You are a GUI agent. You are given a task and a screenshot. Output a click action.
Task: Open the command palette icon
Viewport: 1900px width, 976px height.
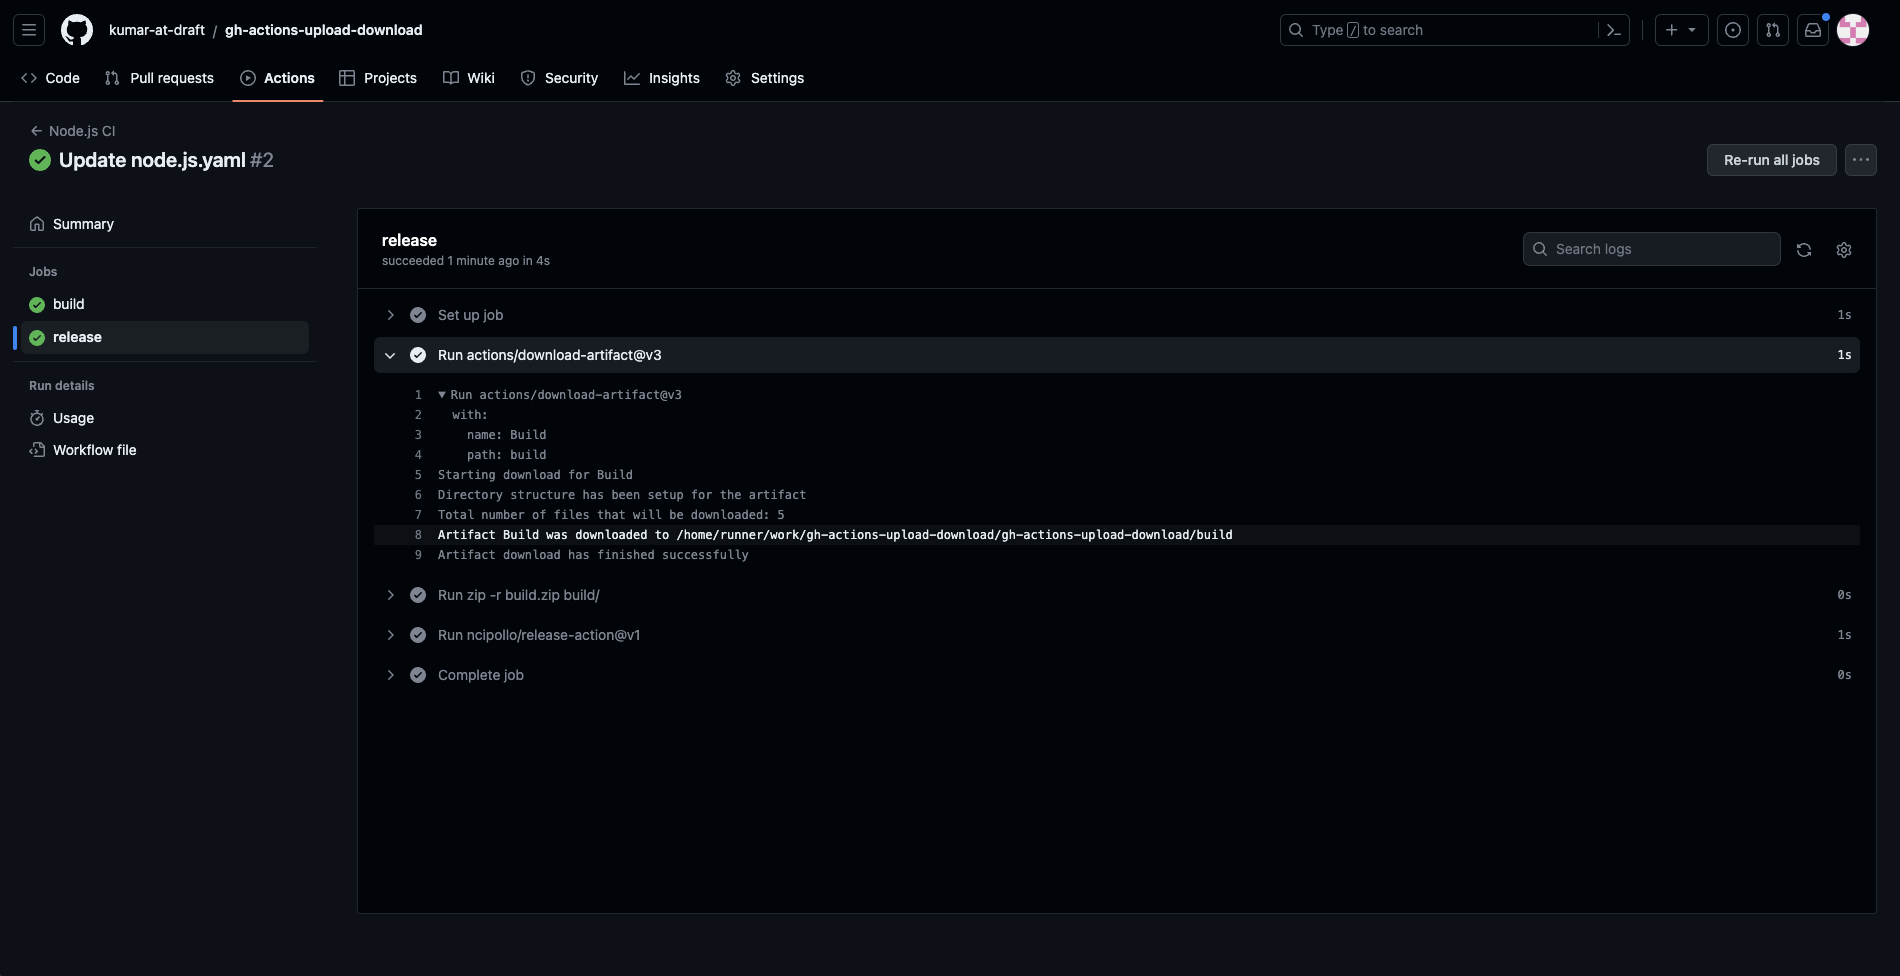point(1613,30)
